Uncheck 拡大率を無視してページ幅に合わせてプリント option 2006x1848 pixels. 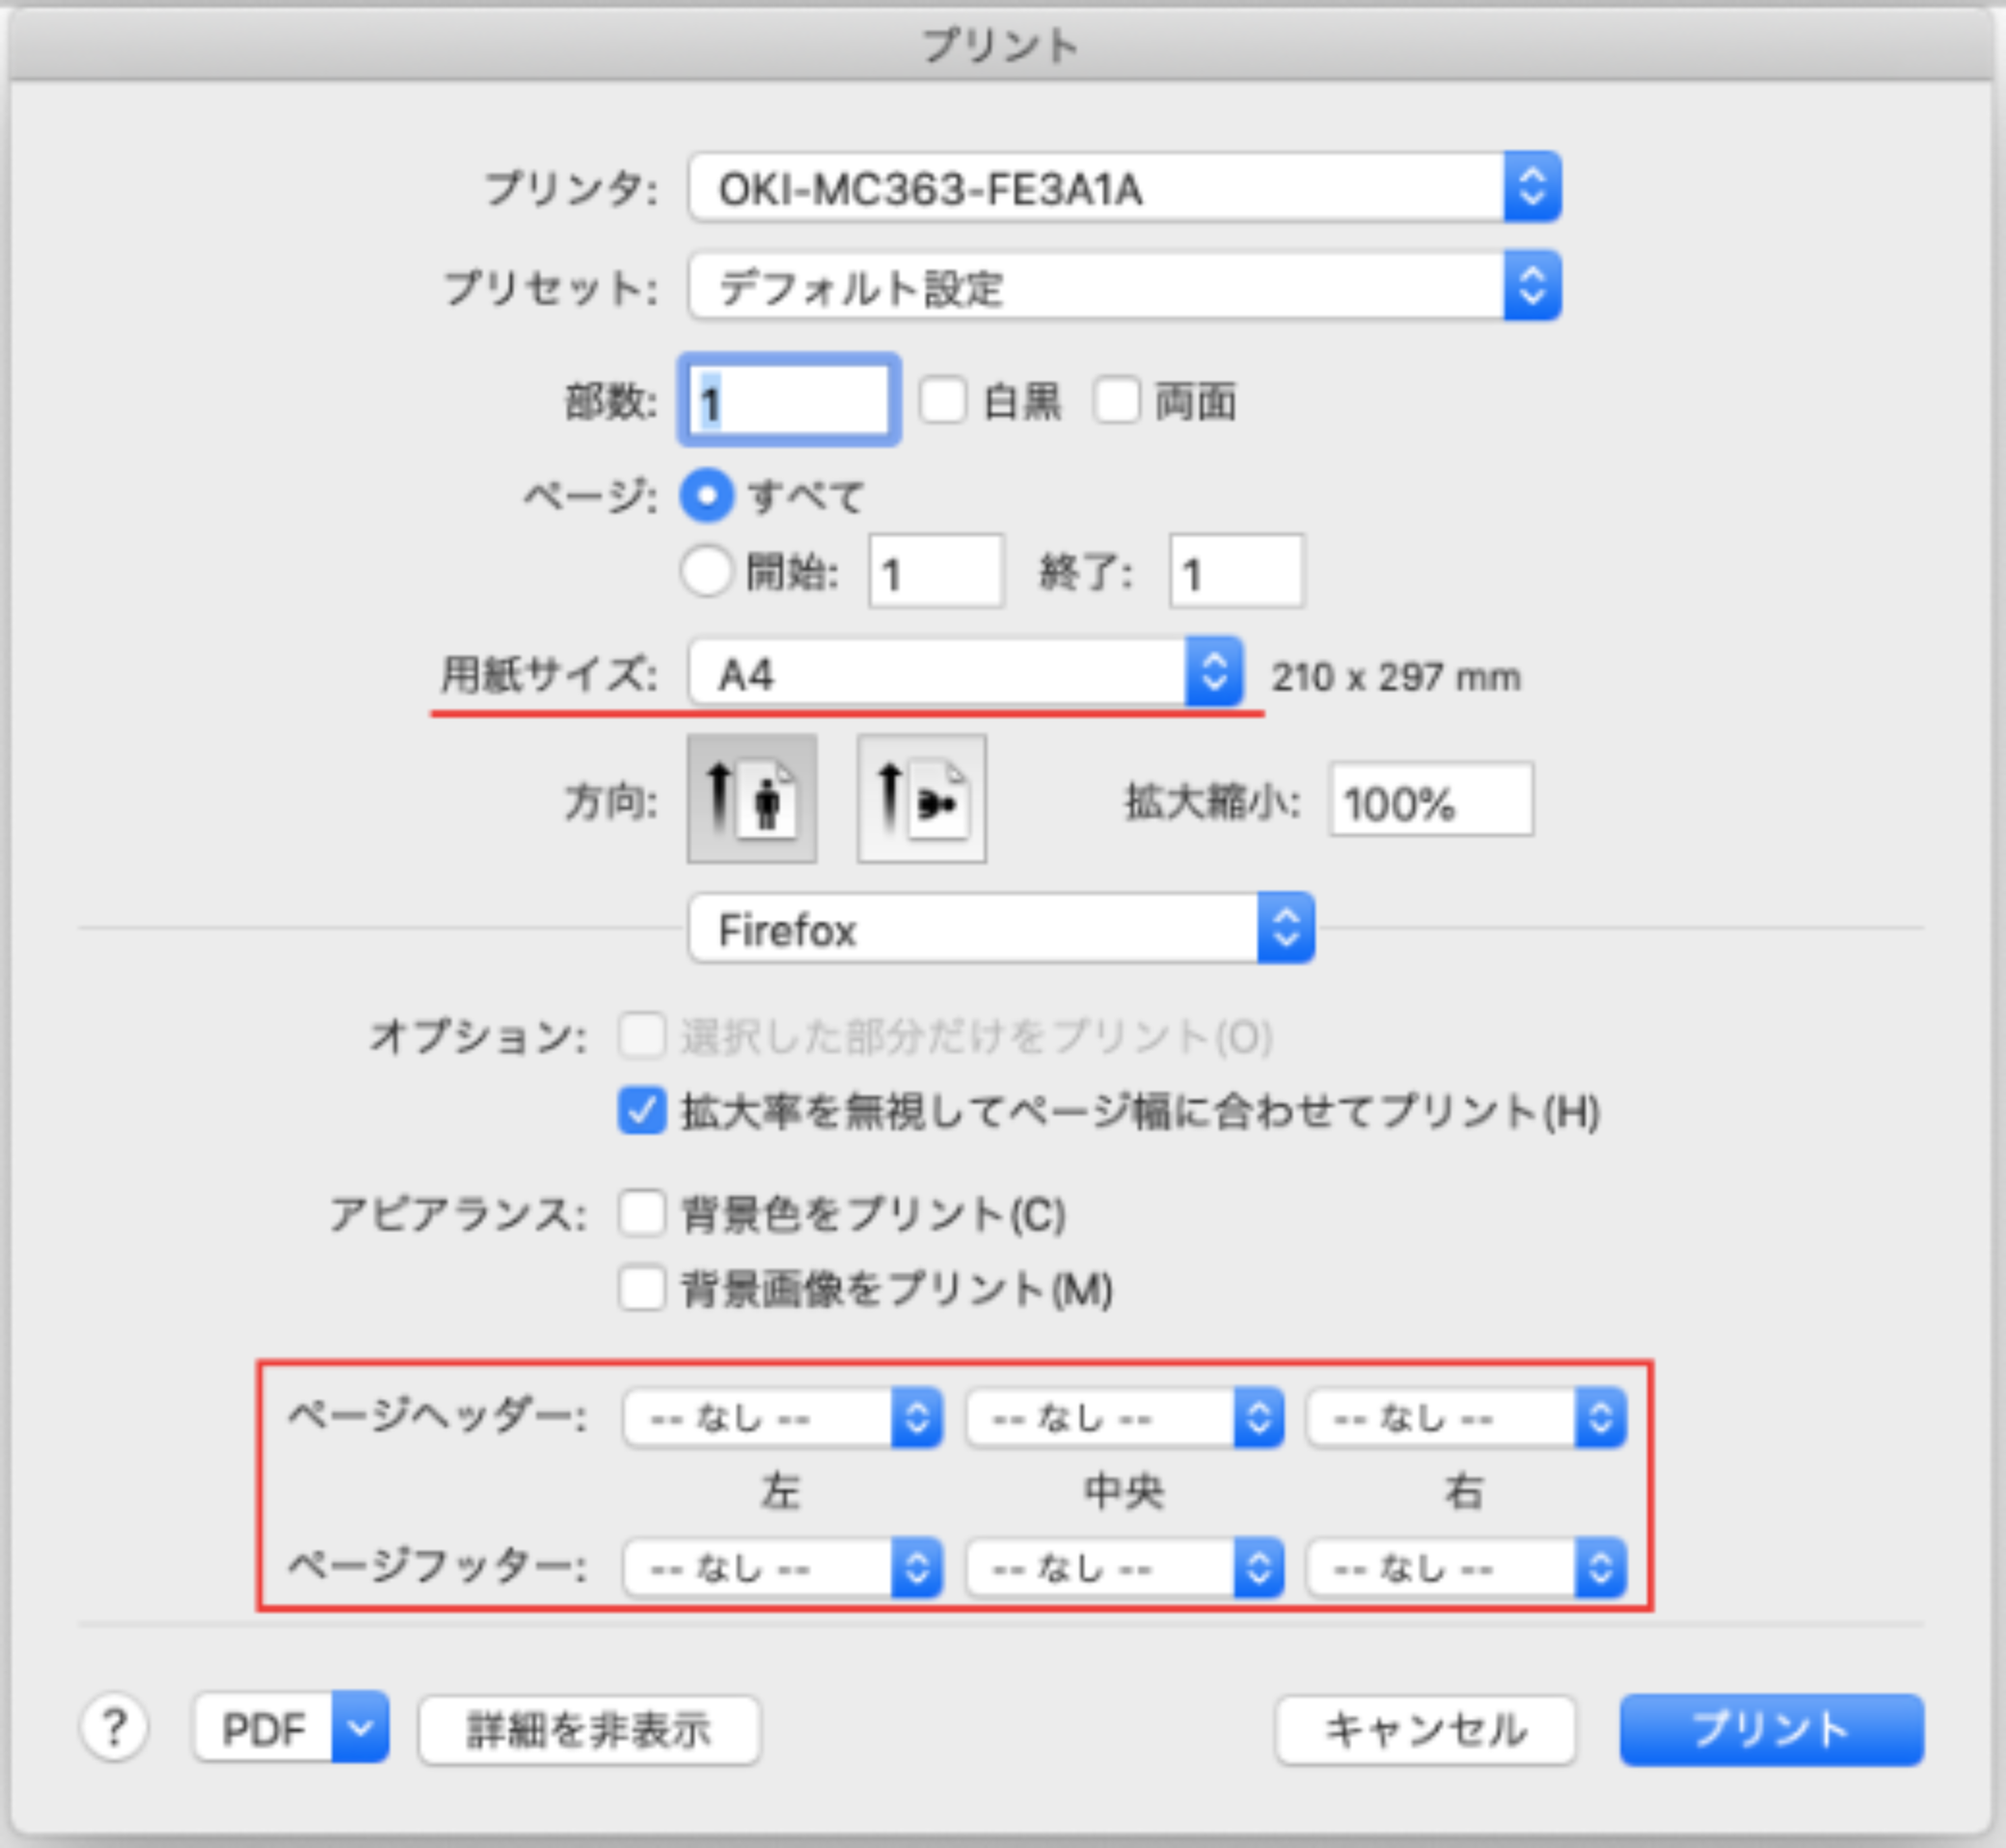tap(641, 1111)
